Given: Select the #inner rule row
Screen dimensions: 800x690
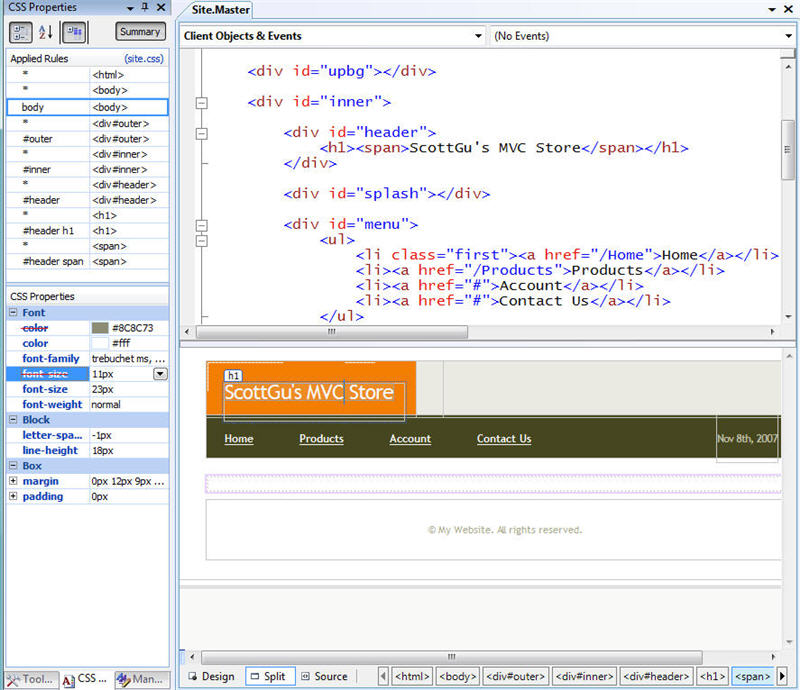Looking at the screenshot, I should pos(87,169).
